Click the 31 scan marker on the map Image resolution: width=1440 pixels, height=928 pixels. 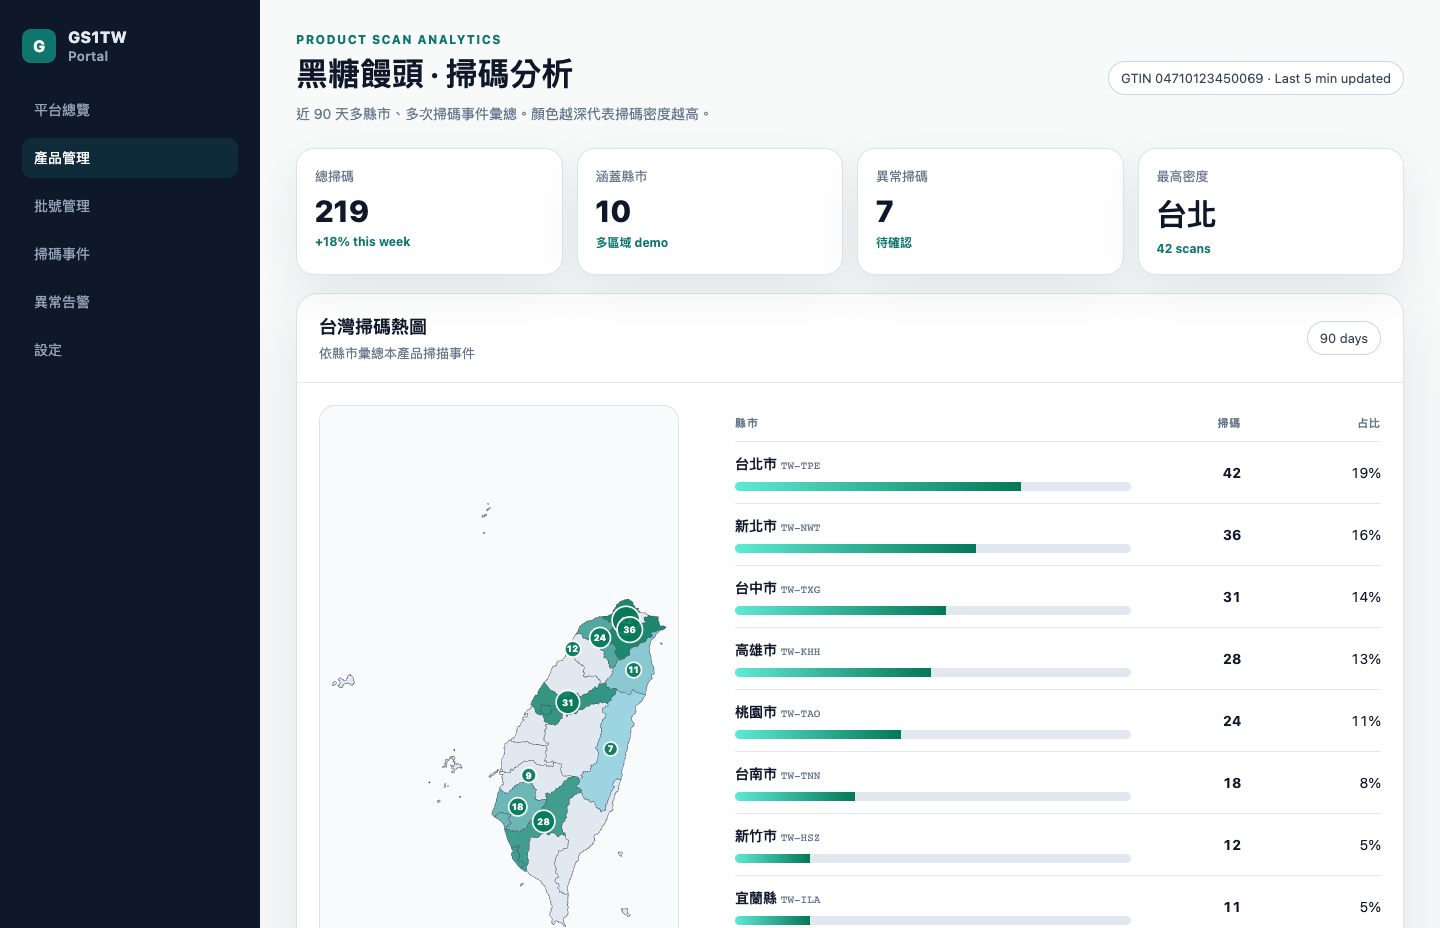(568, 702)
